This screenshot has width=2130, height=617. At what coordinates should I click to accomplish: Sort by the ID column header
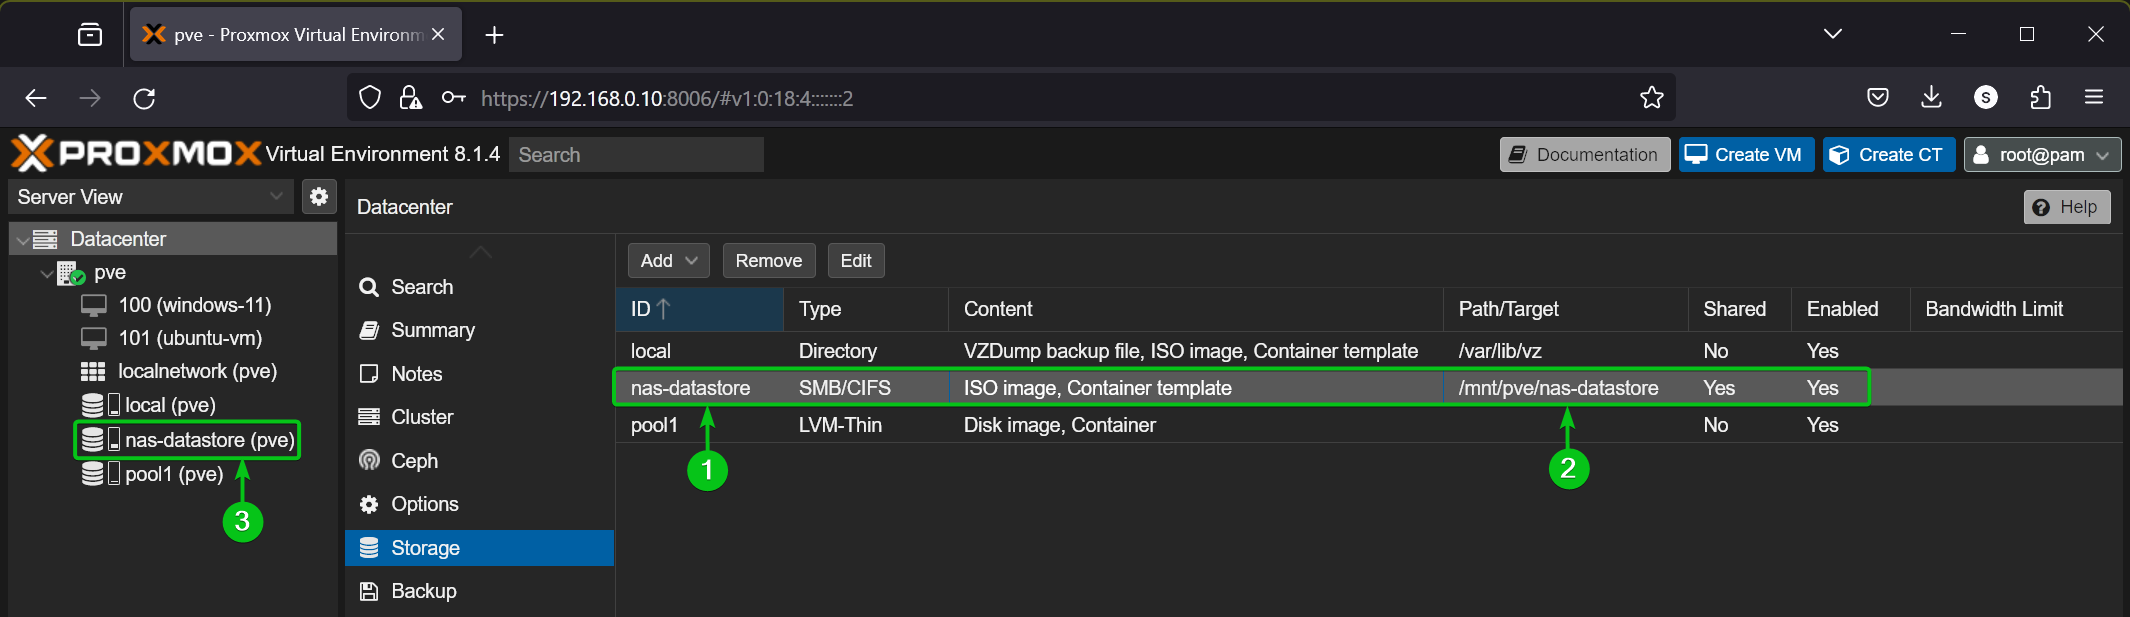tap(699, 309)
